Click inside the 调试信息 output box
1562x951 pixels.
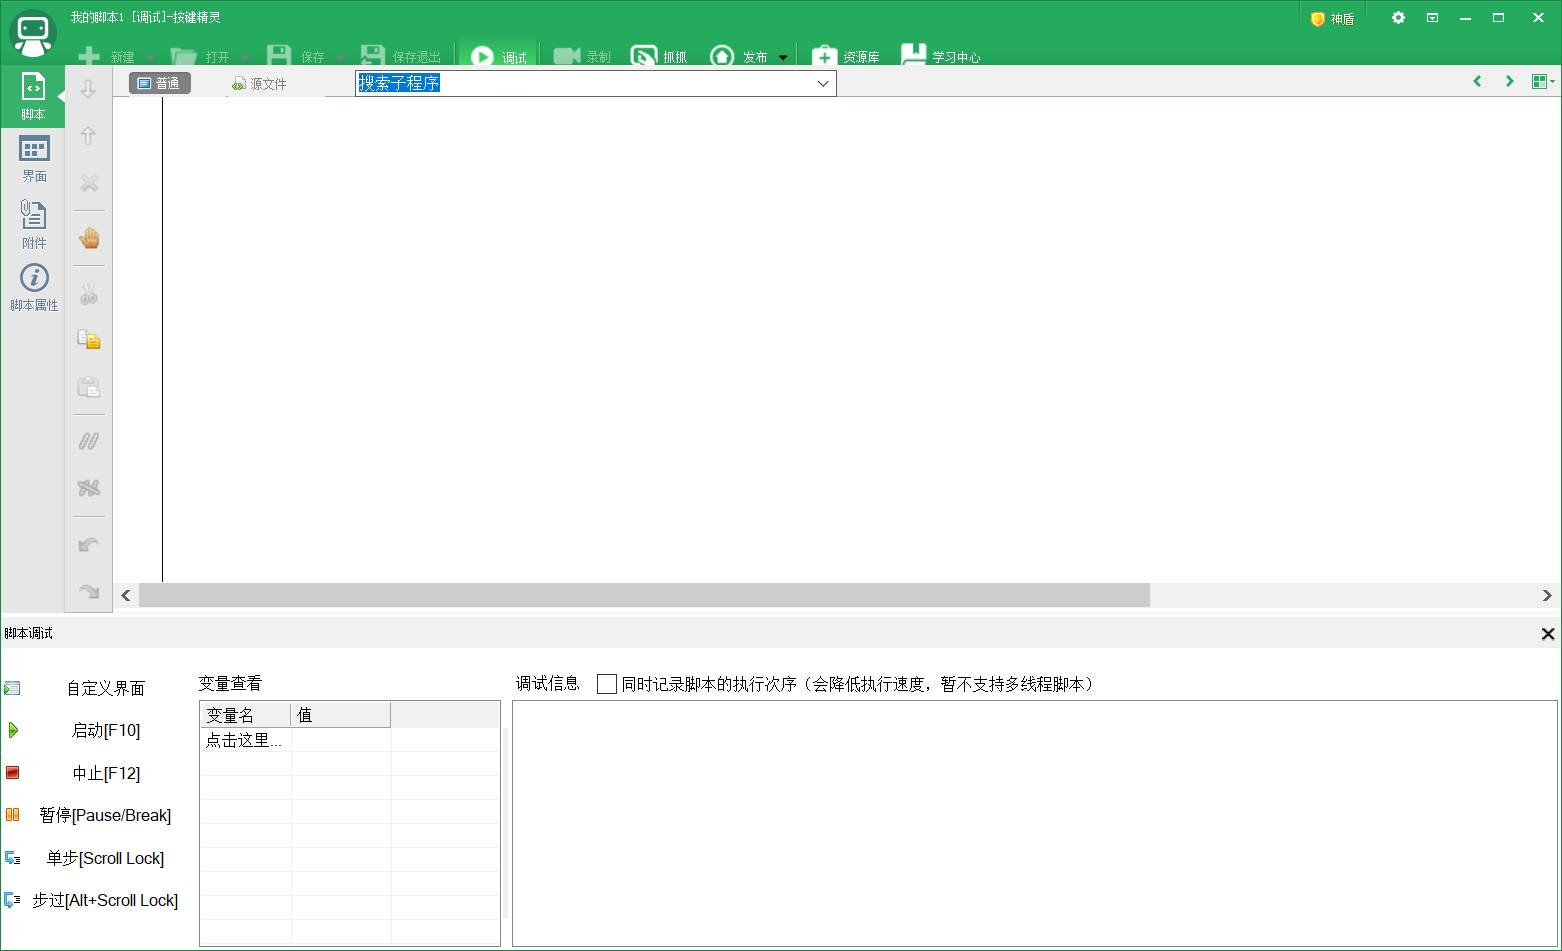coord(1035,824)
